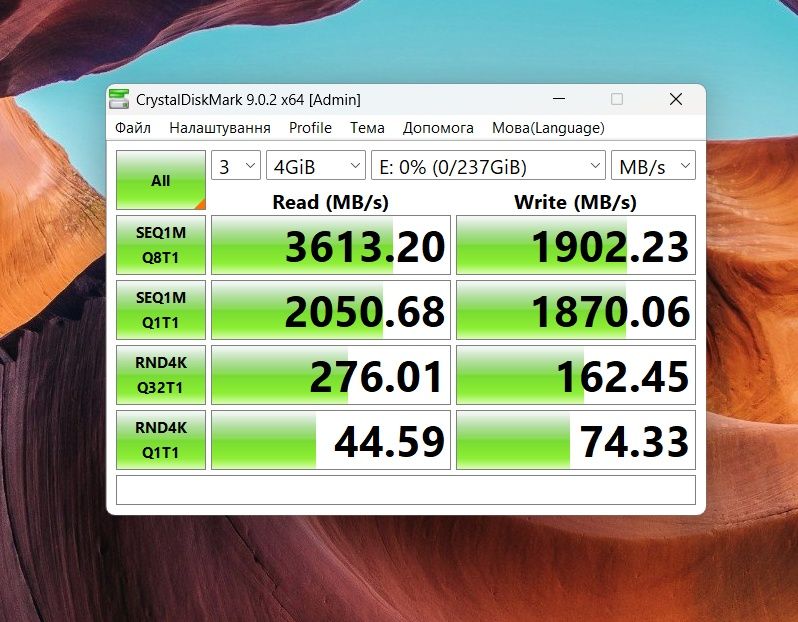Run the SEQ1M Q1T1 test
Viewport: 798px width, 622px height.
coord(161,310)
